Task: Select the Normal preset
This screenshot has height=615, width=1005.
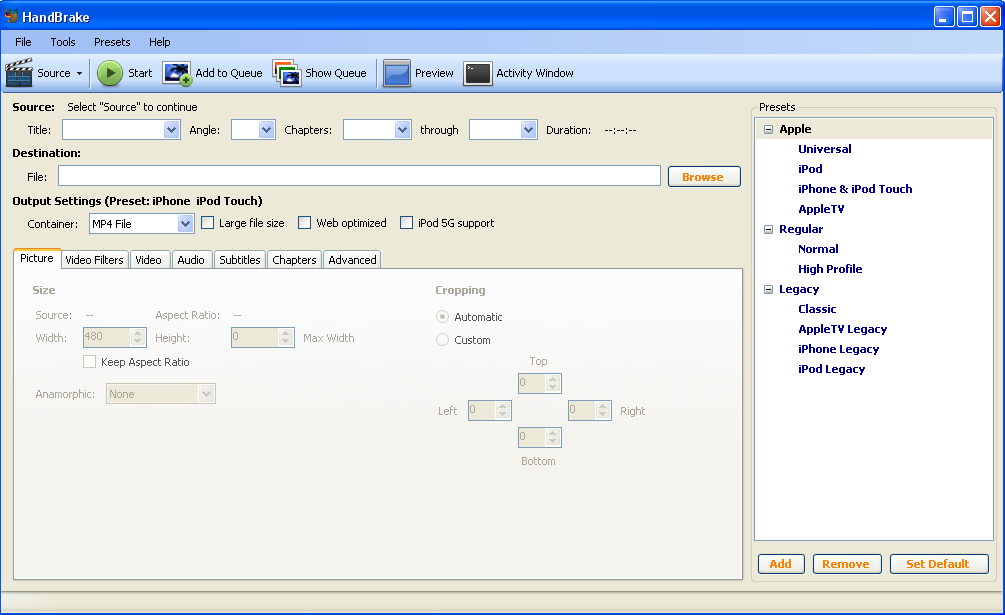Action: 818,249
